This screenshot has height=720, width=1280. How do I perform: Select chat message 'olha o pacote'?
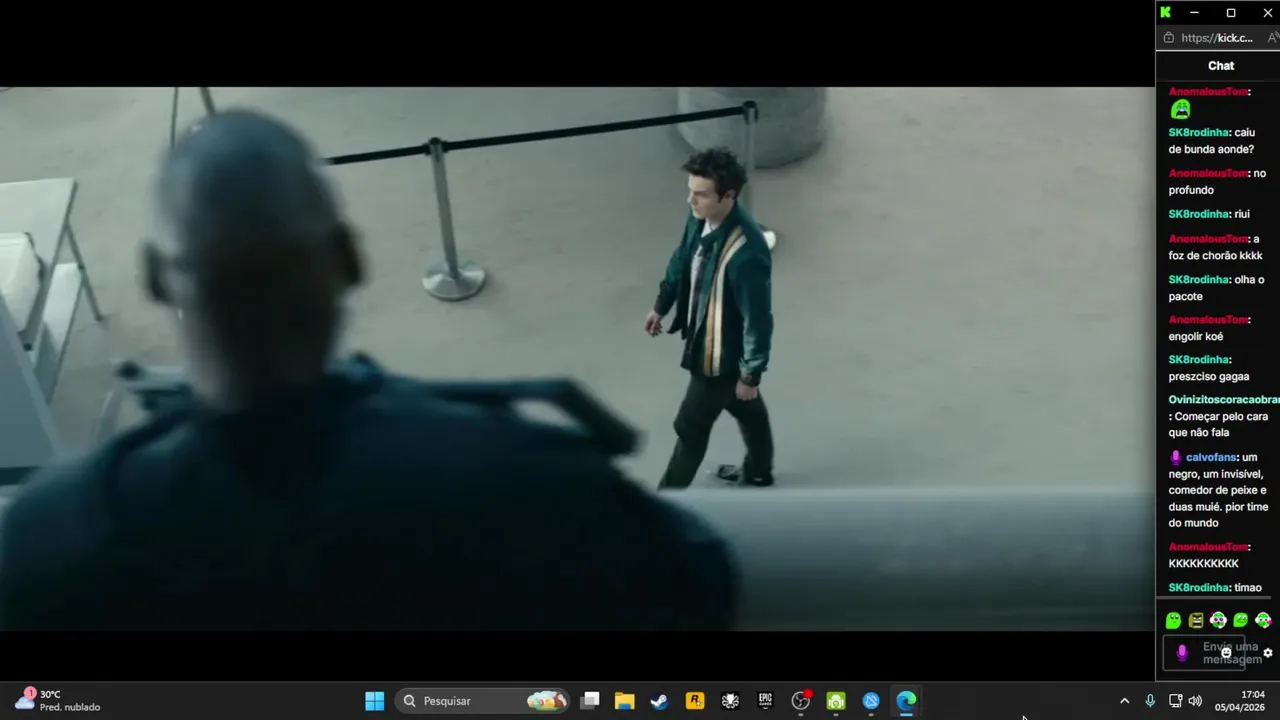click(1216, 288)
